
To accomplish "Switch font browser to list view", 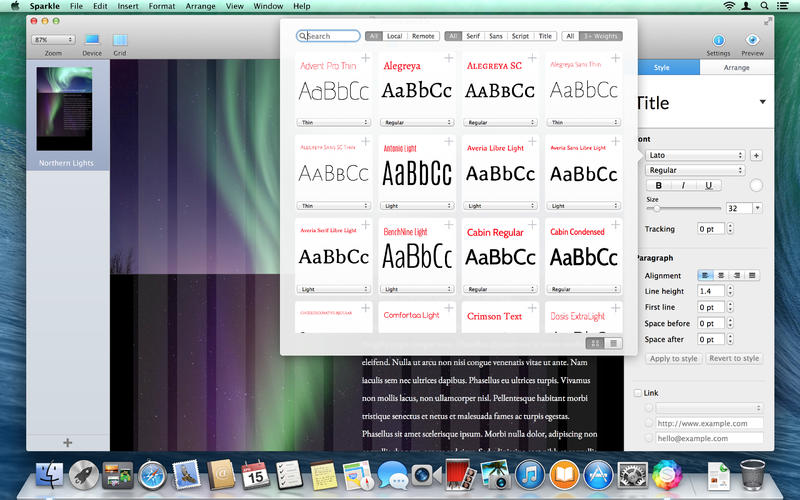I will [x=613, y=343].
